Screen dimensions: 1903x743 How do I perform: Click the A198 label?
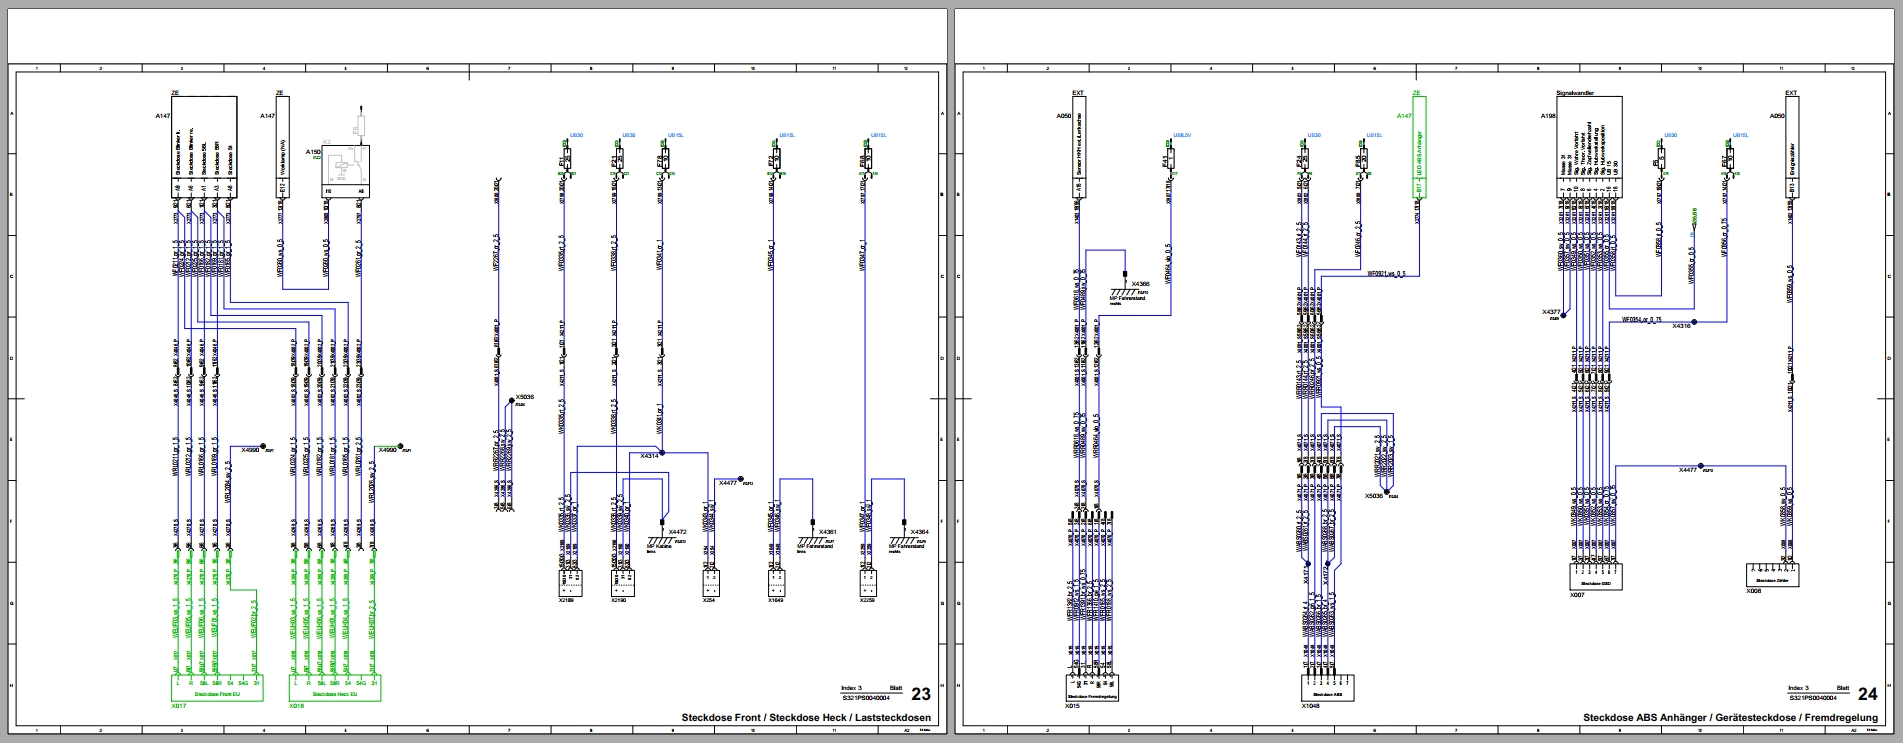coord(1548,116)
